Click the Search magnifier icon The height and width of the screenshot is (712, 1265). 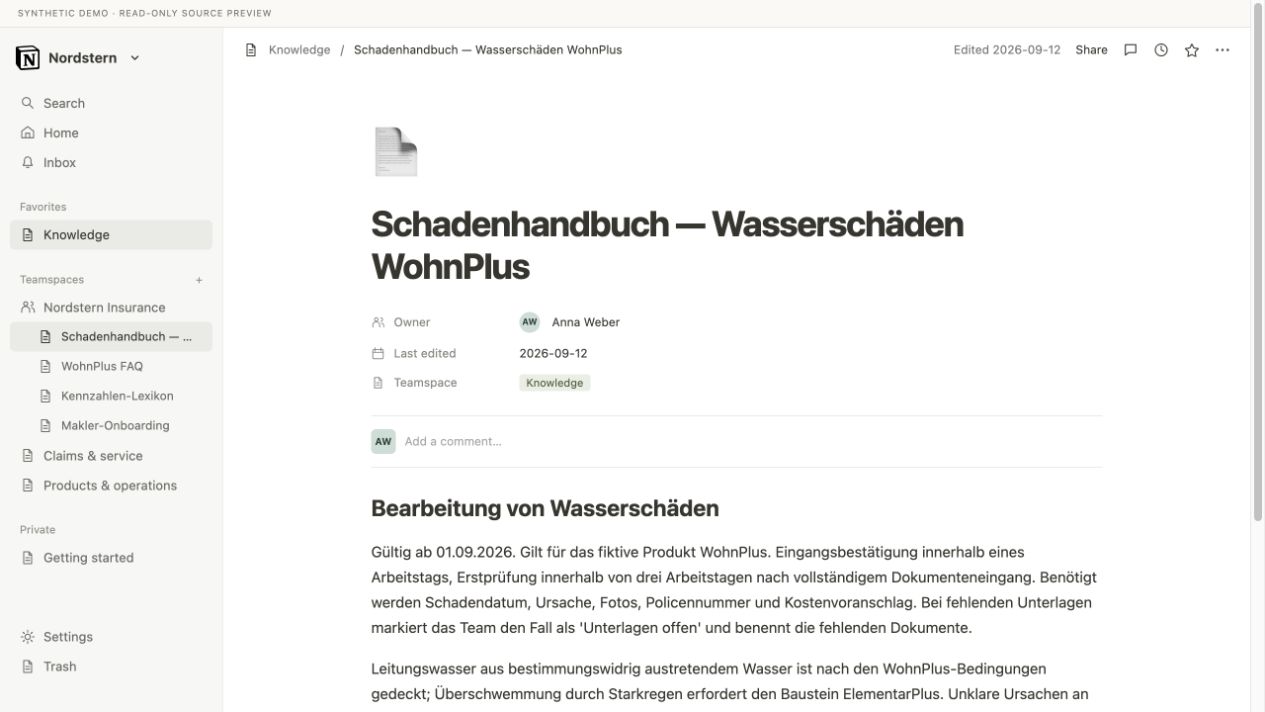pyautogui.click(x=27, y=103)
